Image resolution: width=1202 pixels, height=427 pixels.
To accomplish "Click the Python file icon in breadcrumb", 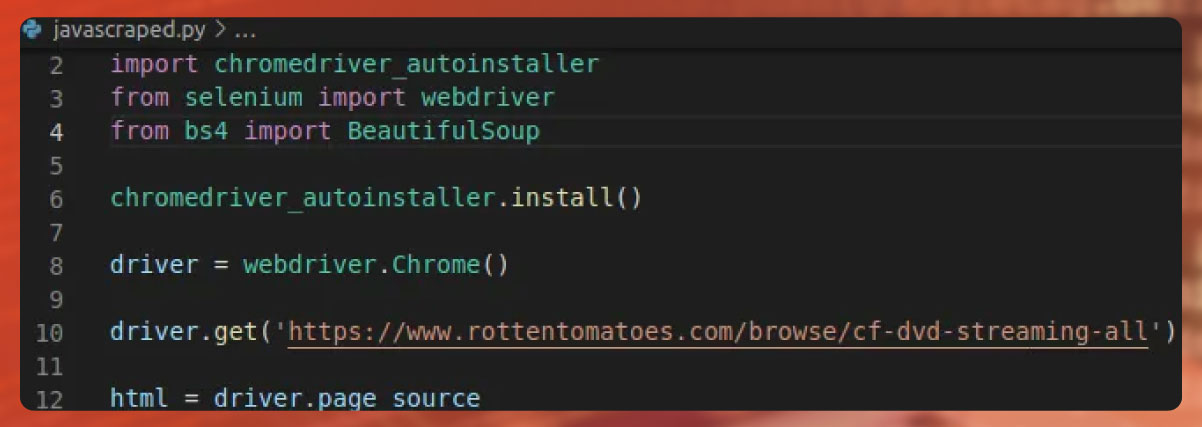I will pos(32,29).
